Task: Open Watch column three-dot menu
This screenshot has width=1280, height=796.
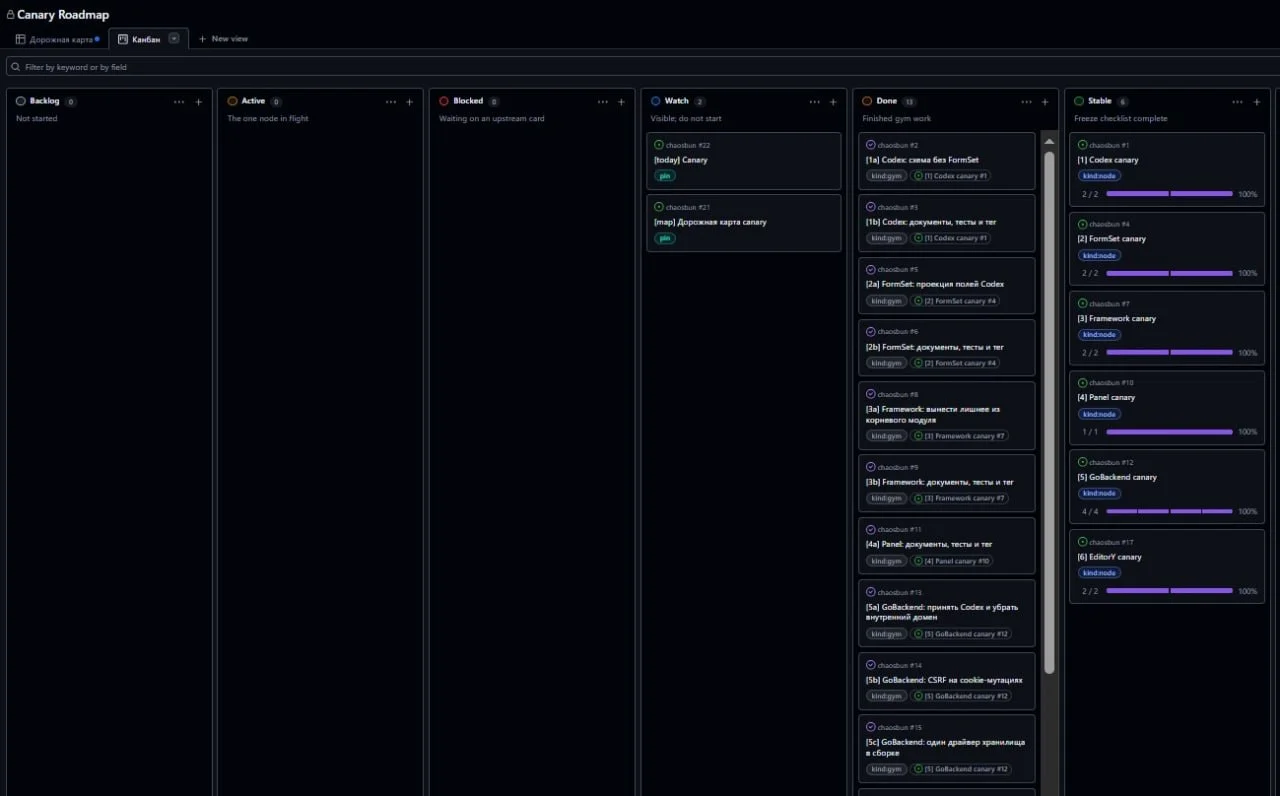Action: [815, 101]
